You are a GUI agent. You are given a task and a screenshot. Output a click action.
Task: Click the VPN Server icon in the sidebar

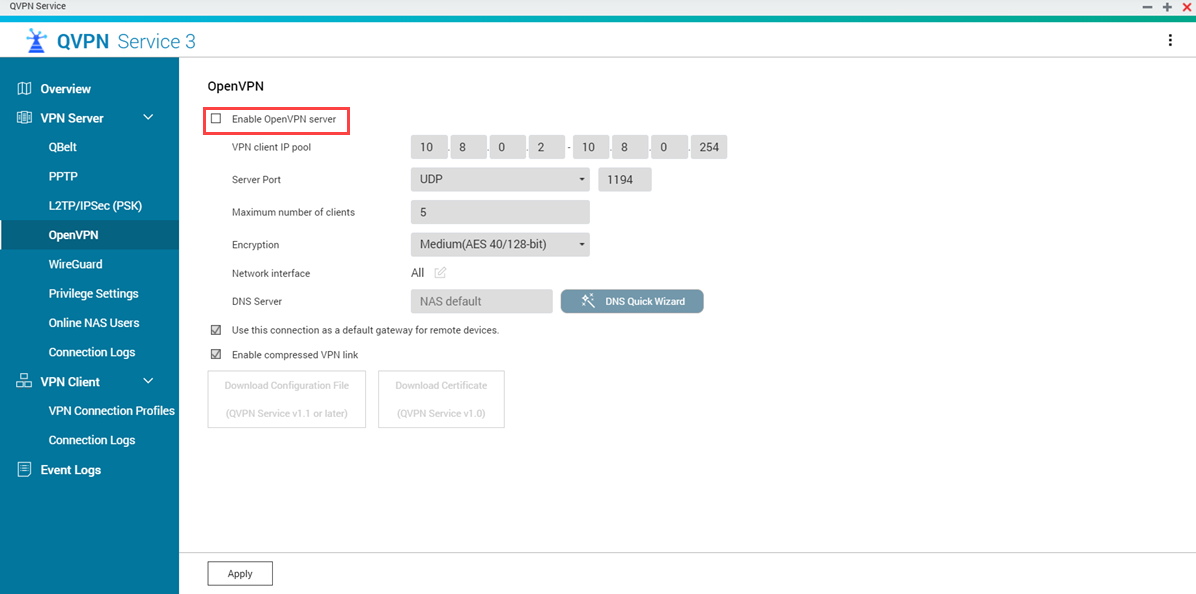[24, 117]
